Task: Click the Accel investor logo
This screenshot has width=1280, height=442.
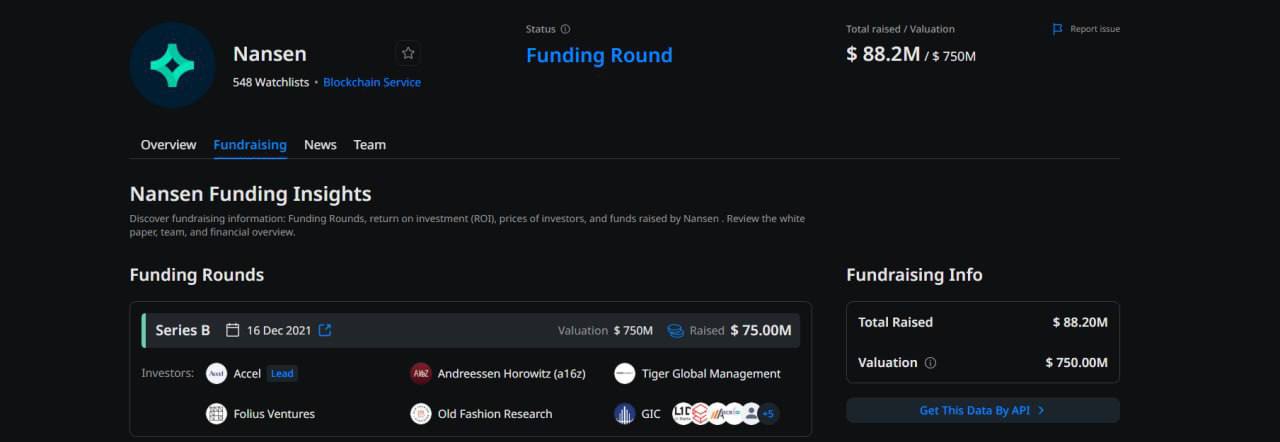Action: (216, 373)
